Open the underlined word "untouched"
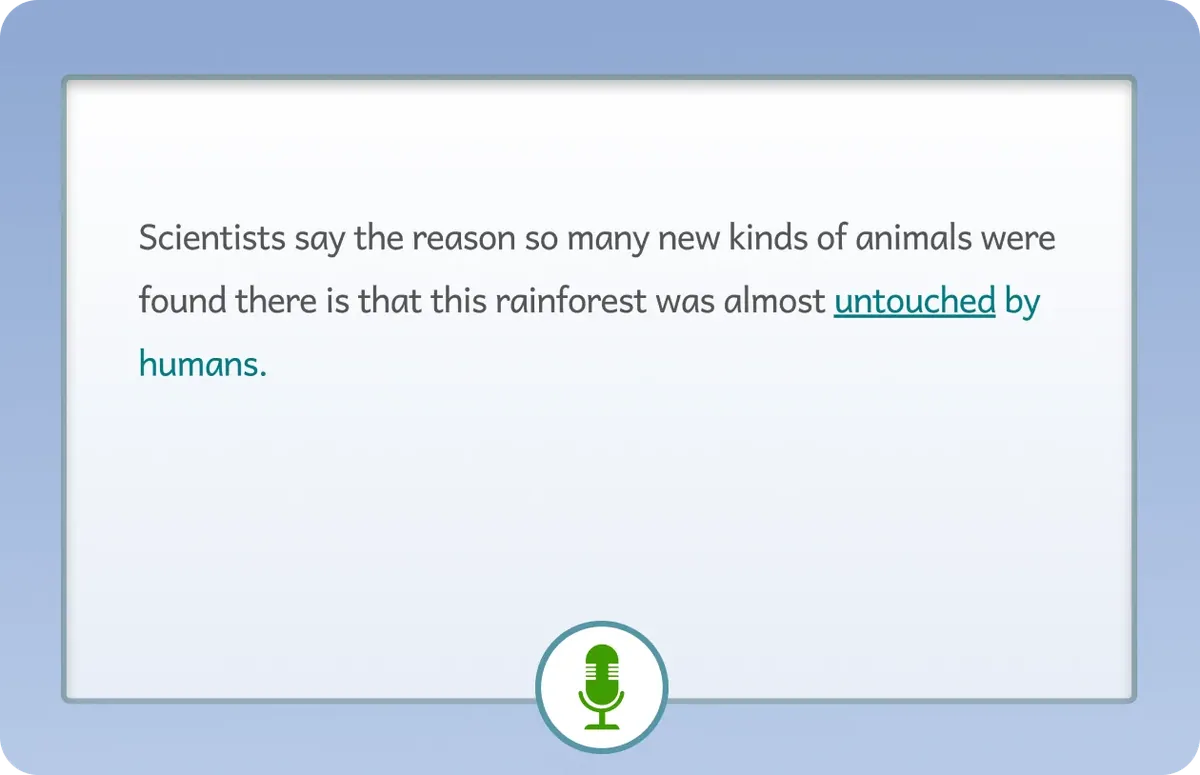This screenshot has width=1200, height=775. coord(915,301)
